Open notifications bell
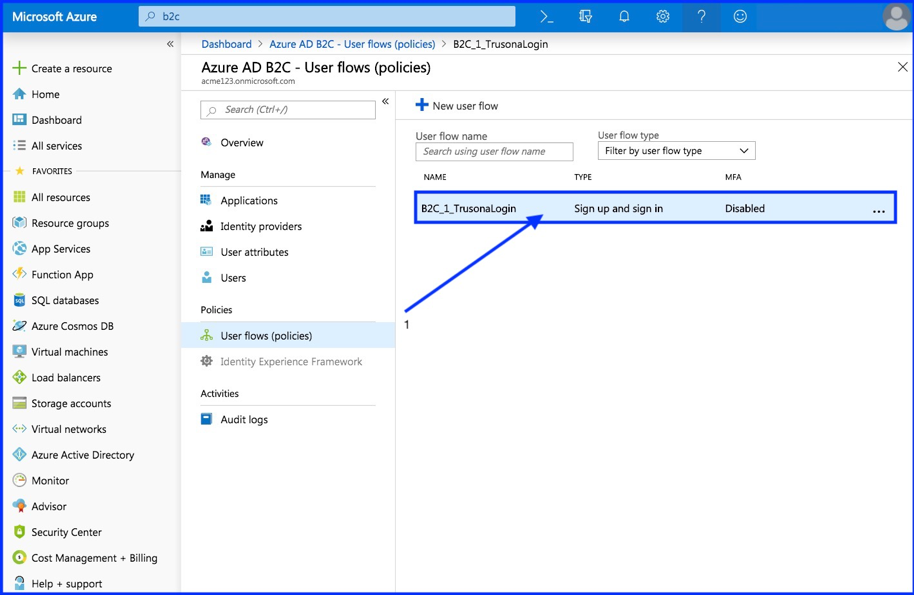This screenshot has height=595, width=914. (624, 16)
